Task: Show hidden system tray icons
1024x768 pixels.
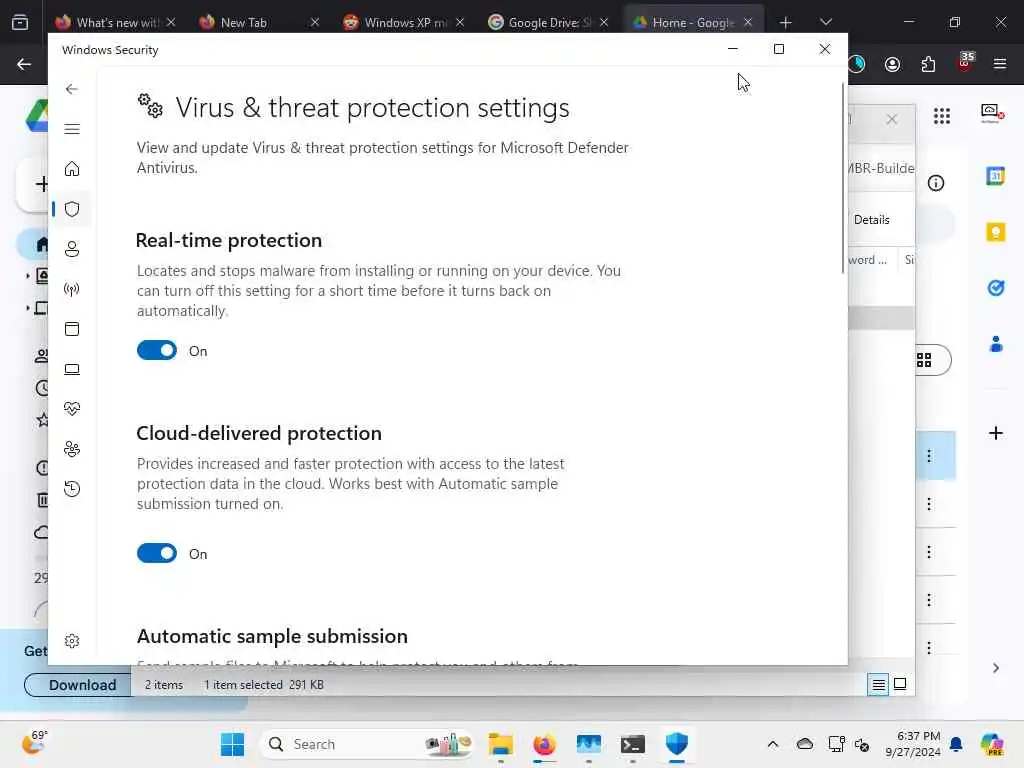Action: coord(773,744)
